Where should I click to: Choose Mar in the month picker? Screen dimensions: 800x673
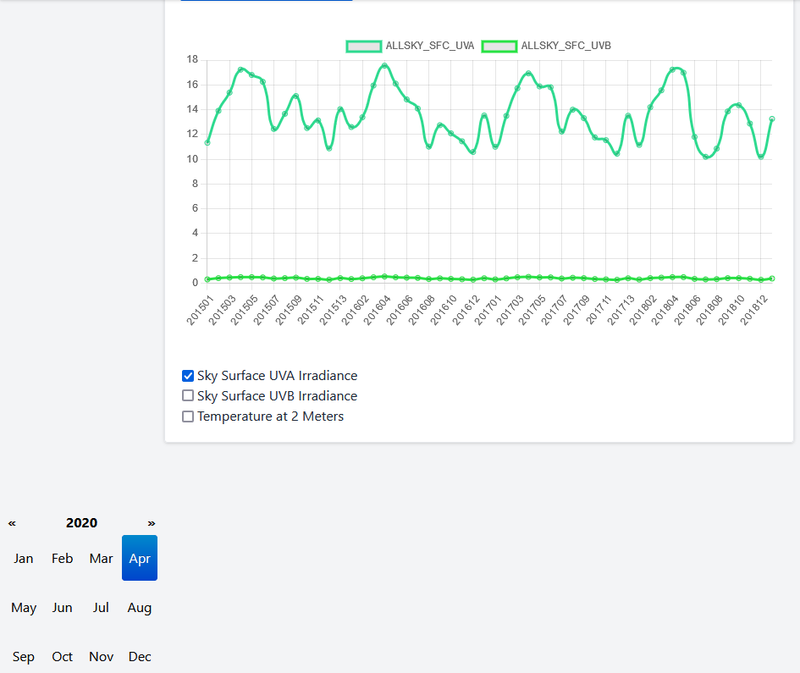coord(101,558)
